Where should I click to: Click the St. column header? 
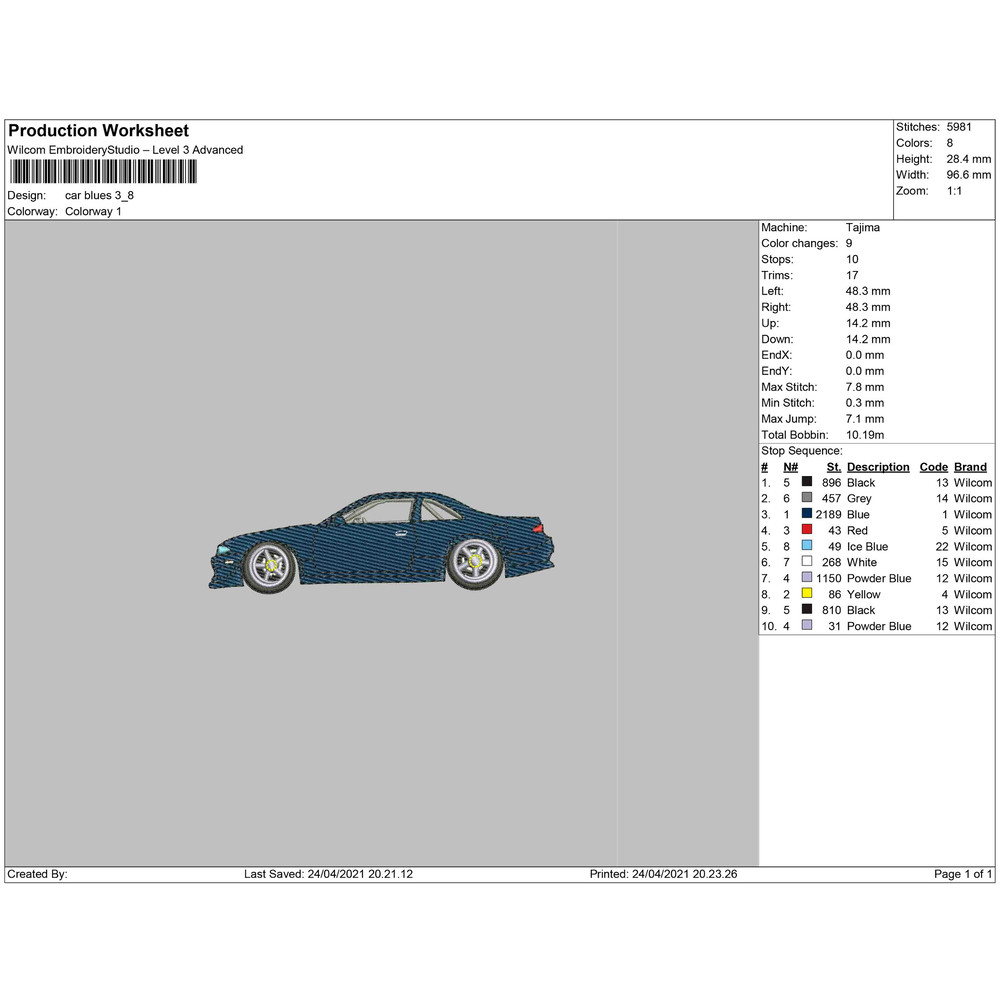(833, 467)
